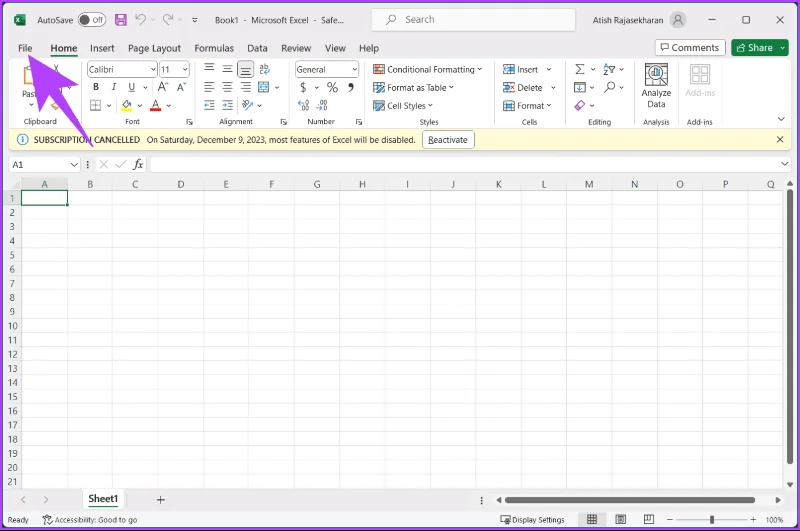Open the Comments button
The height and width of the screenshot is (531, 800).
pos(690,47)
